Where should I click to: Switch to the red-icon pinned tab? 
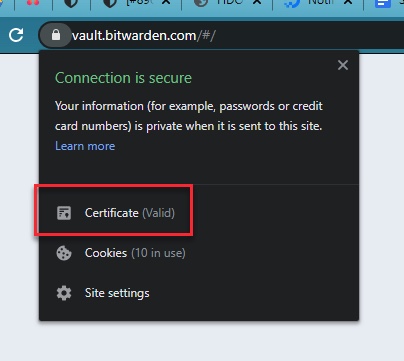33,3
